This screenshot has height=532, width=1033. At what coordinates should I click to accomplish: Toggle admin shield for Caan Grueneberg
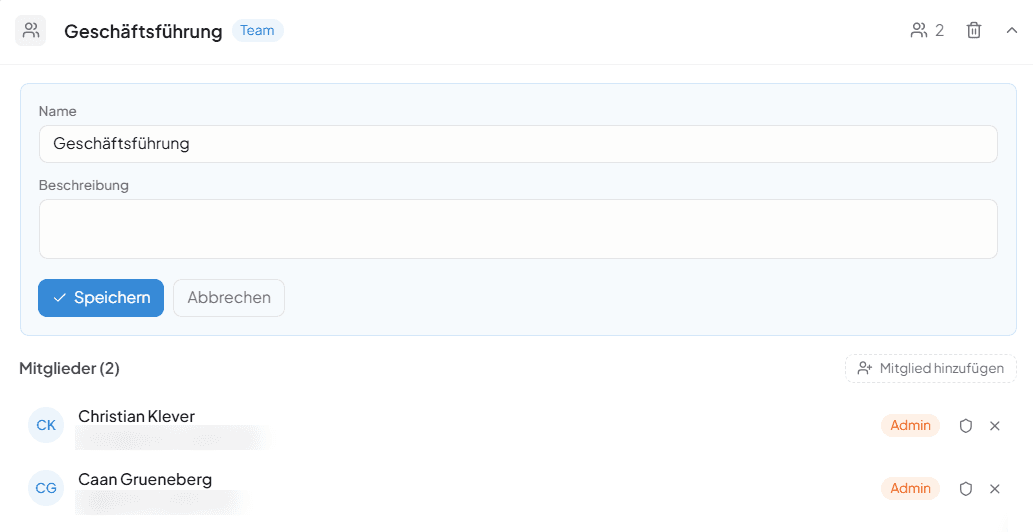pos(966,489)
